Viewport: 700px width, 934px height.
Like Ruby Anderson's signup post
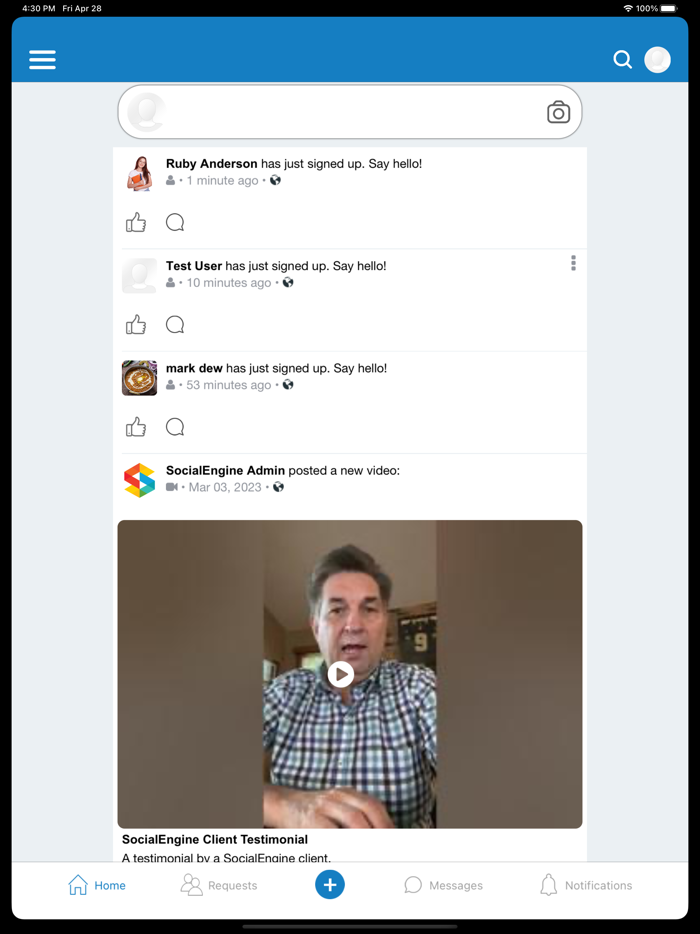tap(136, 222)
